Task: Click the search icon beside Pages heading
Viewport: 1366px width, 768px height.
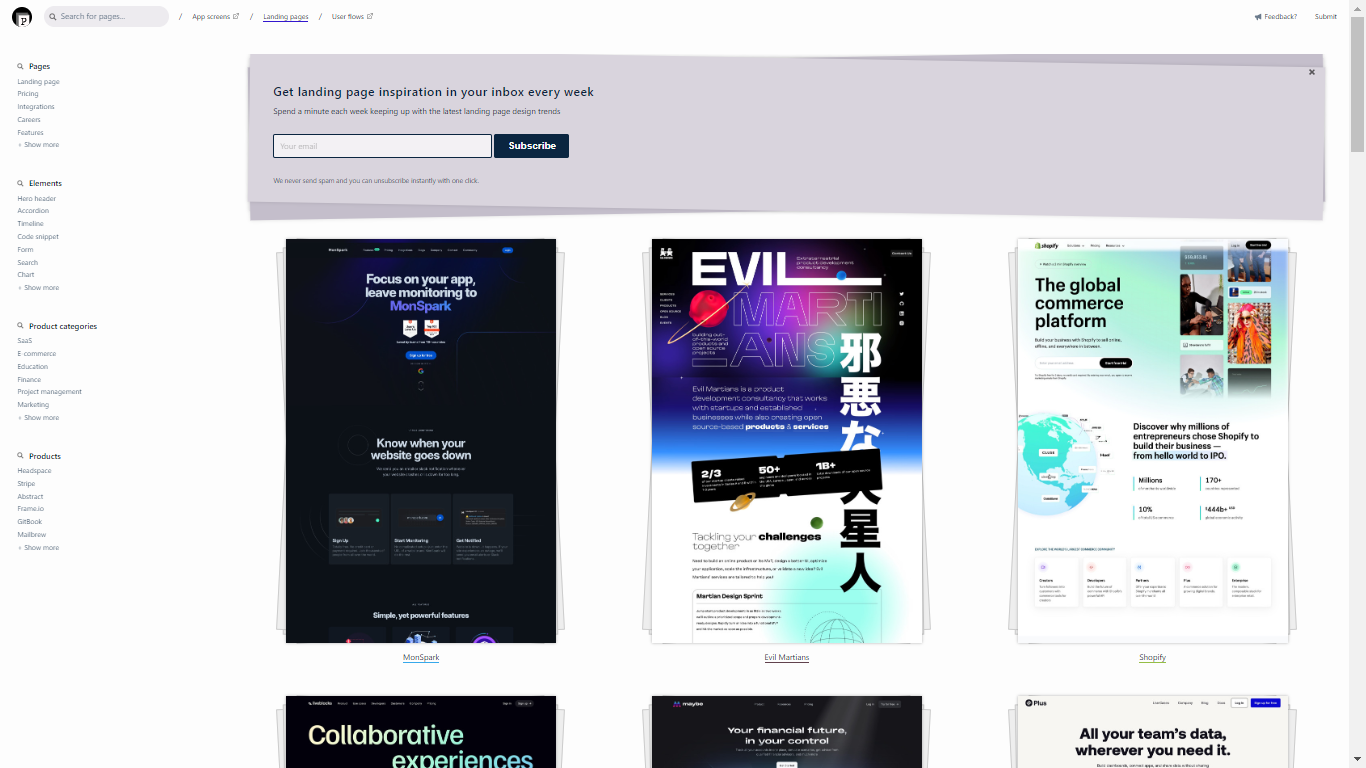Action: (x=20, y=66)
